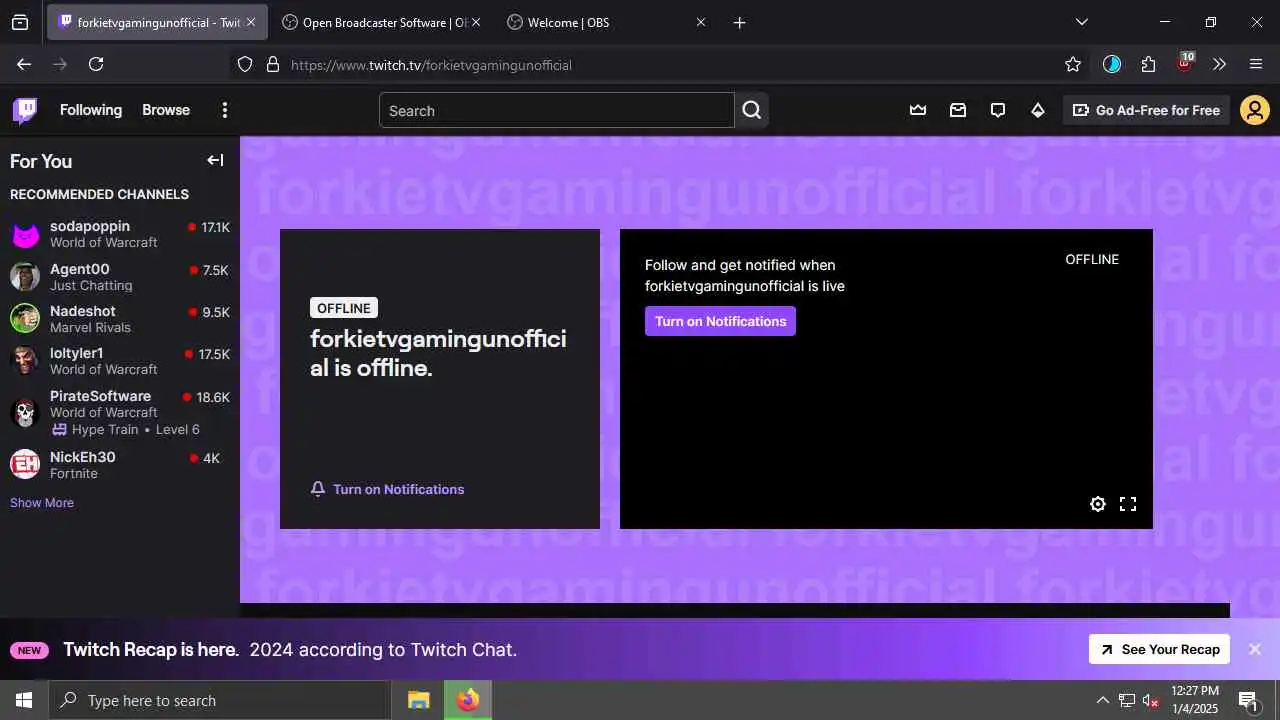Open Firefox extensions puzzle icon
Screen dimensions: 1280x720
(x=1148, y=64)
